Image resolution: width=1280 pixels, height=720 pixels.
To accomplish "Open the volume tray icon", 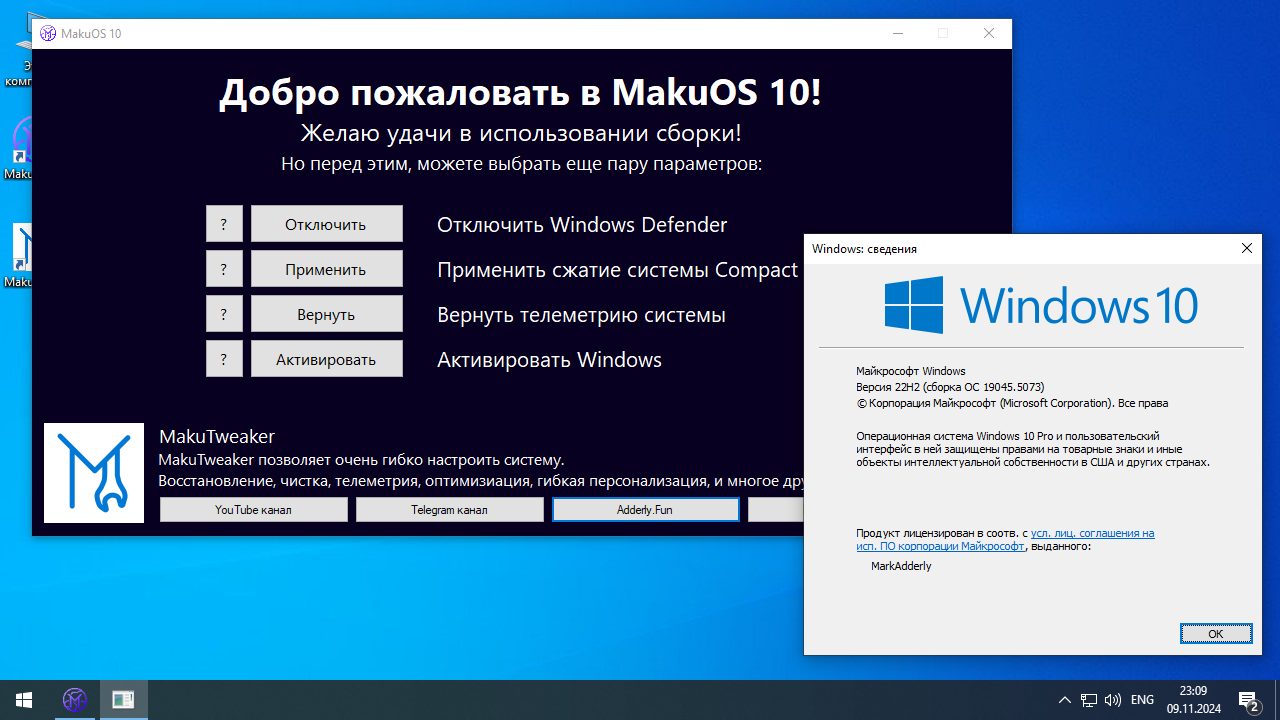I will (1113, 700).
